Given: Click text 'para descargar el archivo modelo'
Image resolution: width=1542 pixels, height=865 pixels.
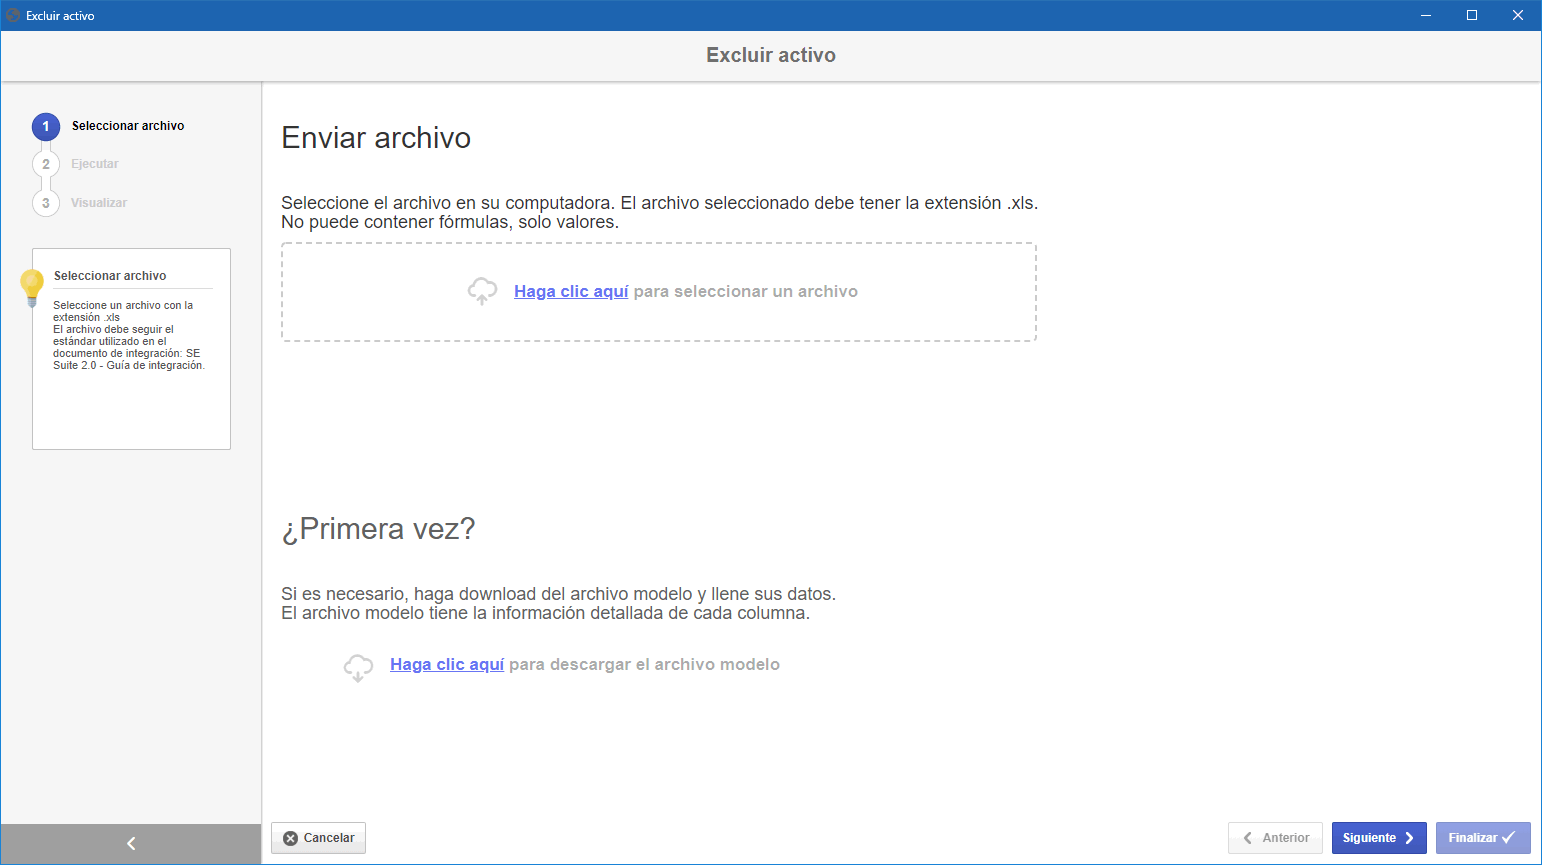Looking at the screenshot, I should 645,664.
